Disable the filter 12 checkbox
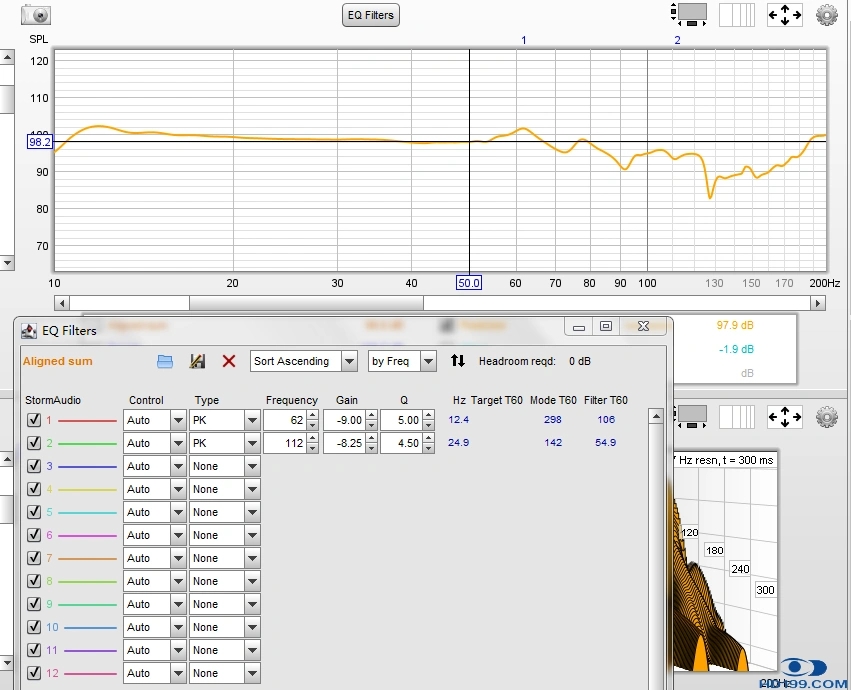This screenshot has height=690, width=851. (34, 673)
